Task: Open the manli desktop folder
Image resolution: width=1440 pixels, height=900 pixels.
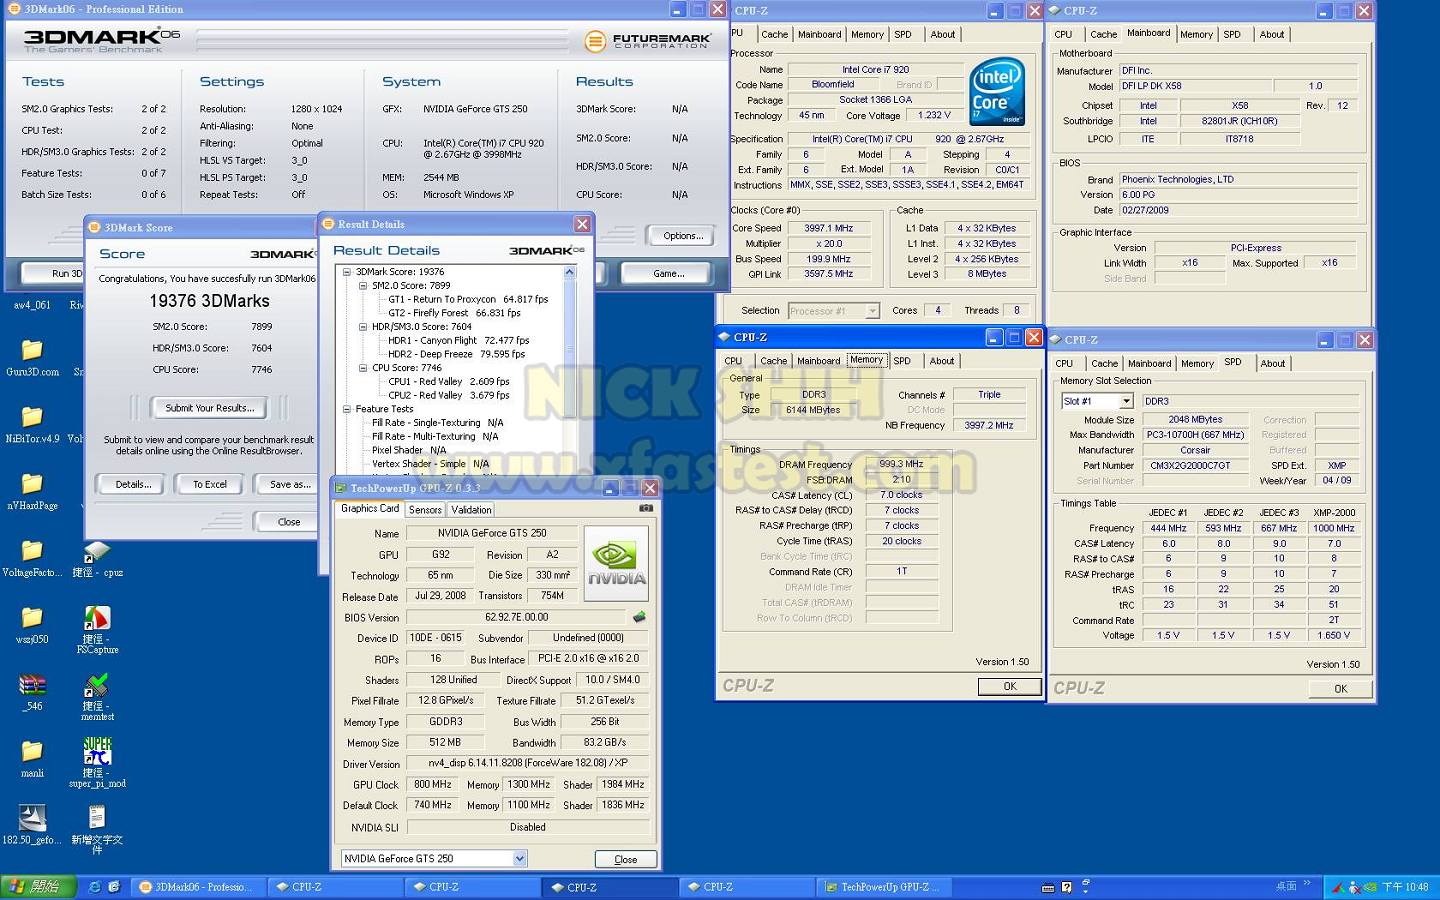Action: coord(32,759)
